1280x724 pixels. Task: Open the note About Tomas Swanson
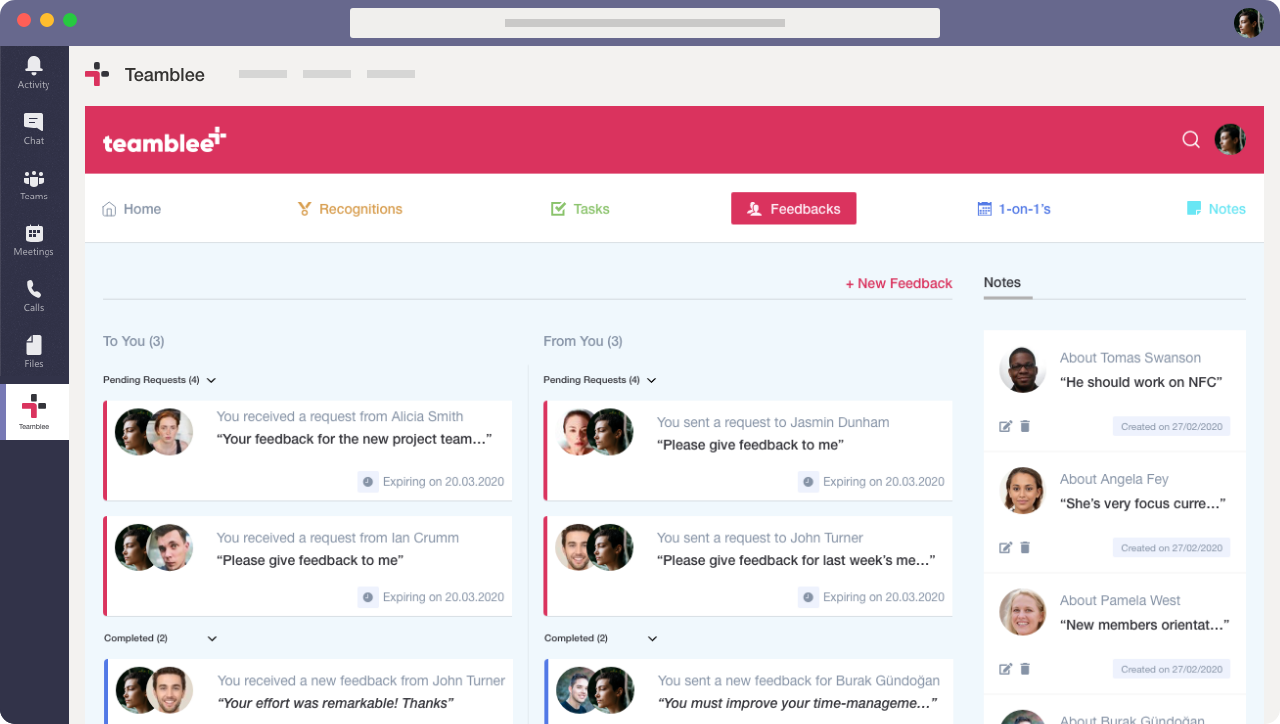[x=1115, y=391]
